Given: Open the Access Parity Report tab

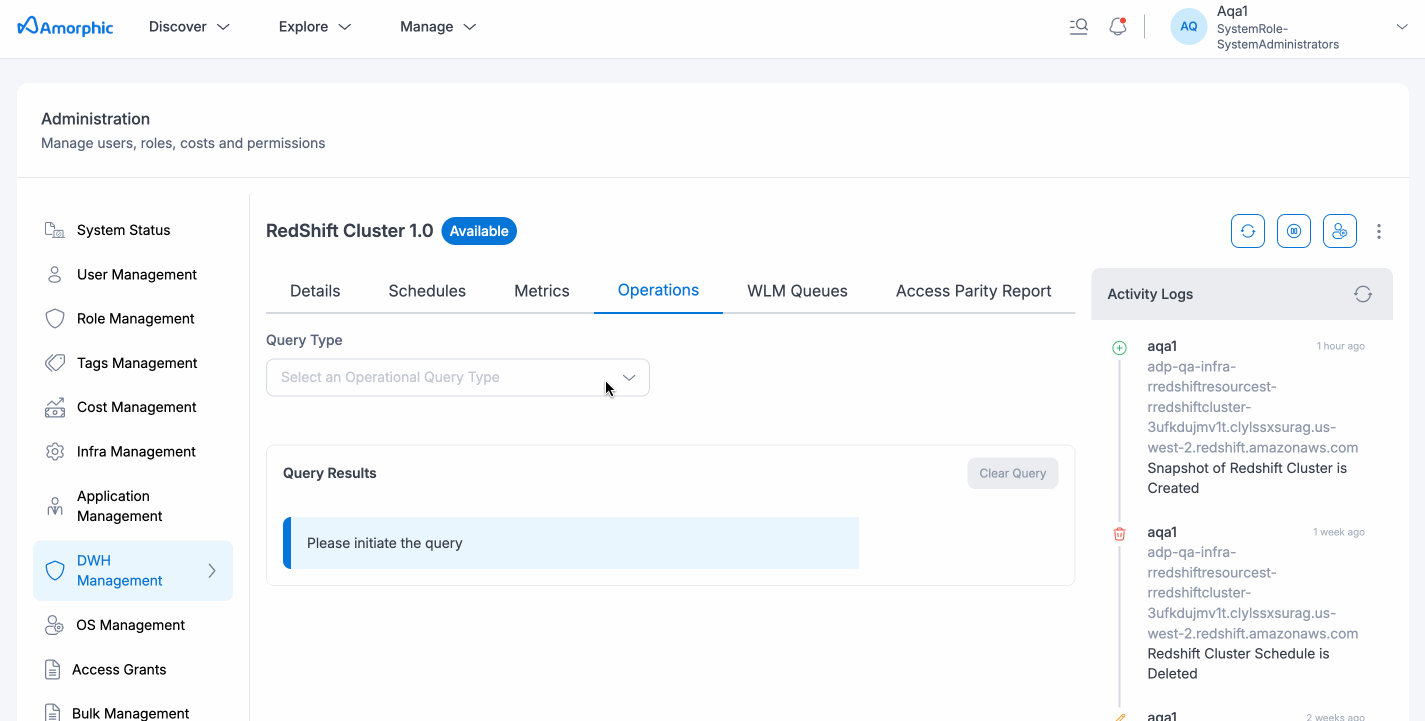Looking at the screenshot, I should (973, 291).
